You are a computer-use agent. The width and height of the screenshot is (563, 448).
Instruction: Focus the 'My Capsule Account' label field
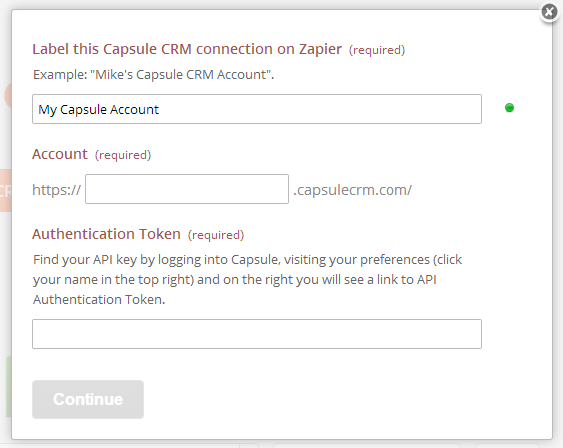pyautogui.click(x=257, y=109)
